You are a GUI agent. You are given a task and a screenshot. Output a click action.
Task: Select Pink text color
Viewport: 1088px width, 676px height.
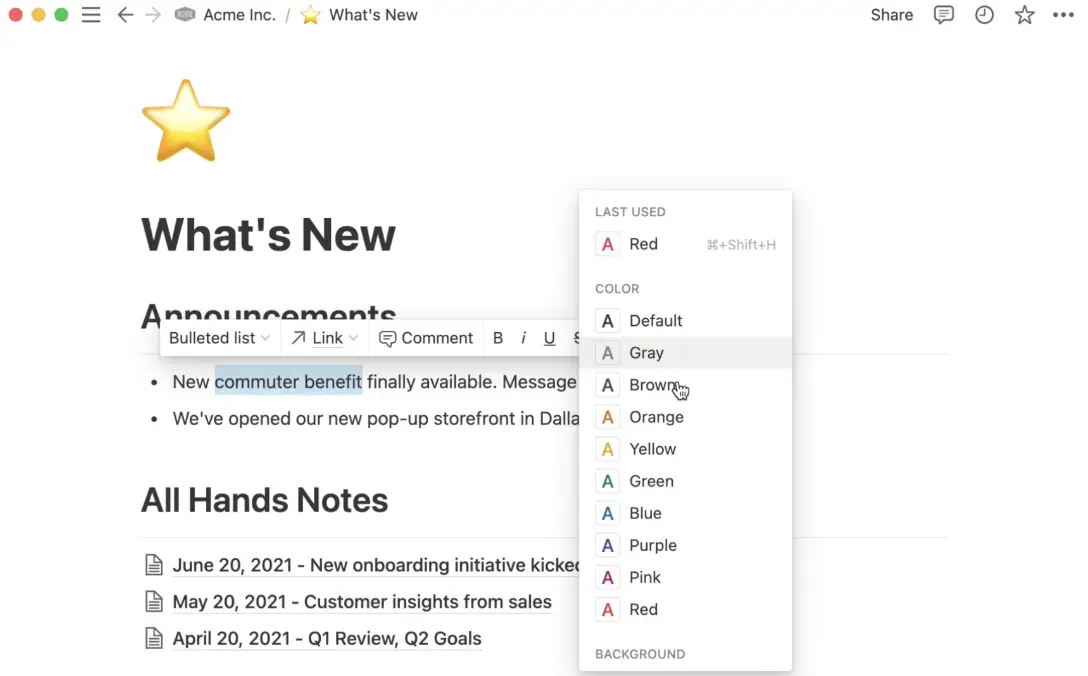(x=686, y=577)
